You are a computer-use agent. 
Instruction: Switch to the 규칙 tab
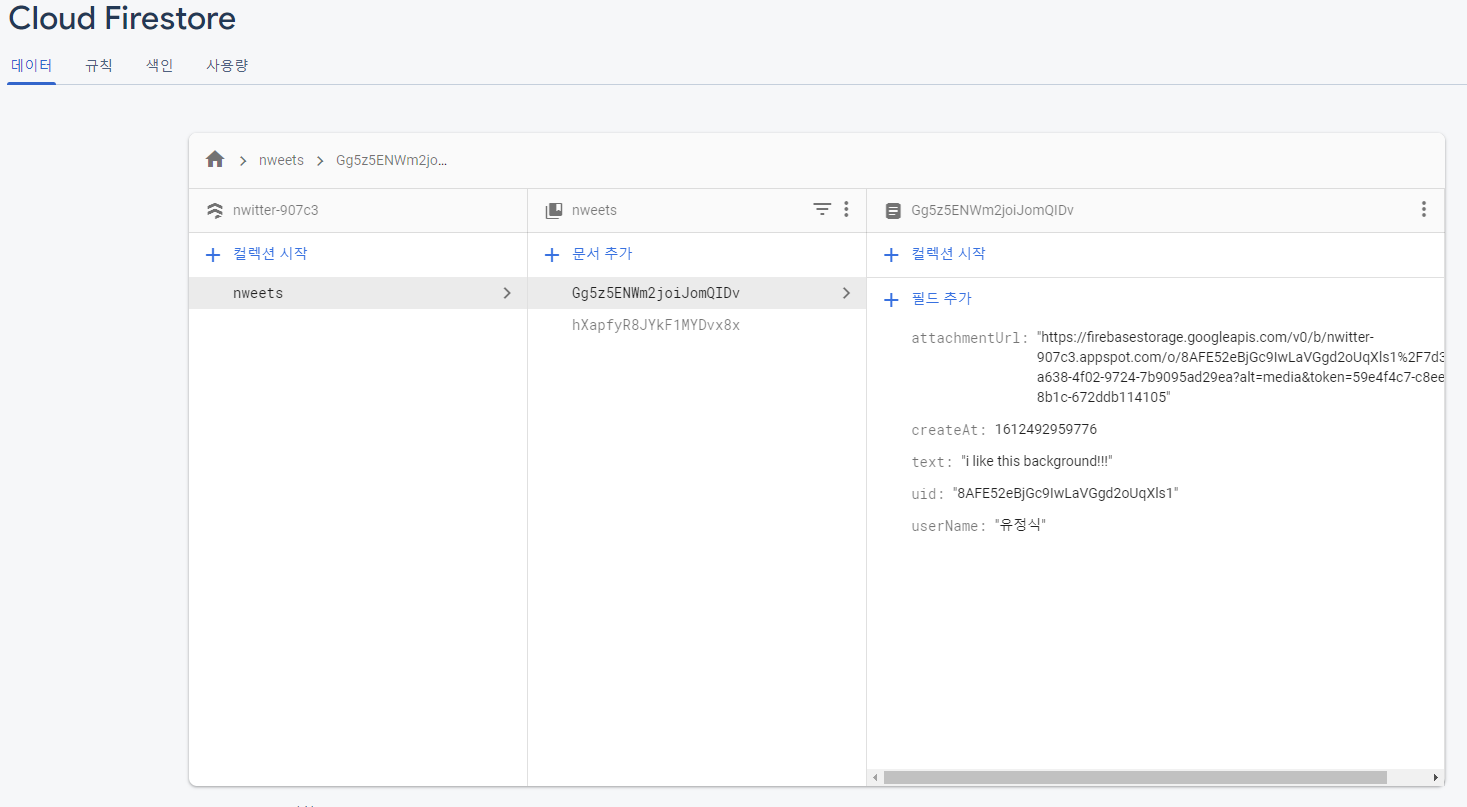pyautogui.click(x=99, y=66)
